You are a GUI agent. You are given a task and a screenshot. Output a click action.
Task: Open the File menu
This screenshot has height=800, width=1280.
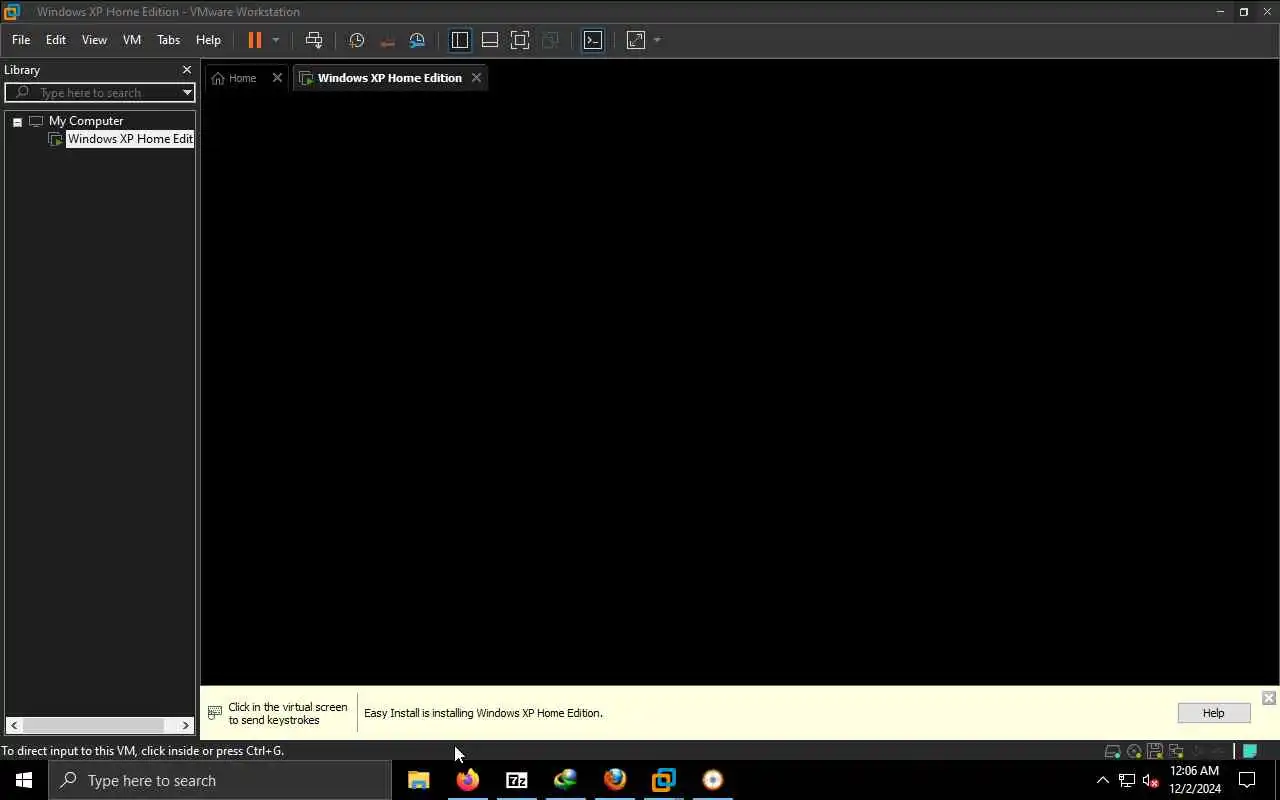pyautogui.click(x=21, y=40)
